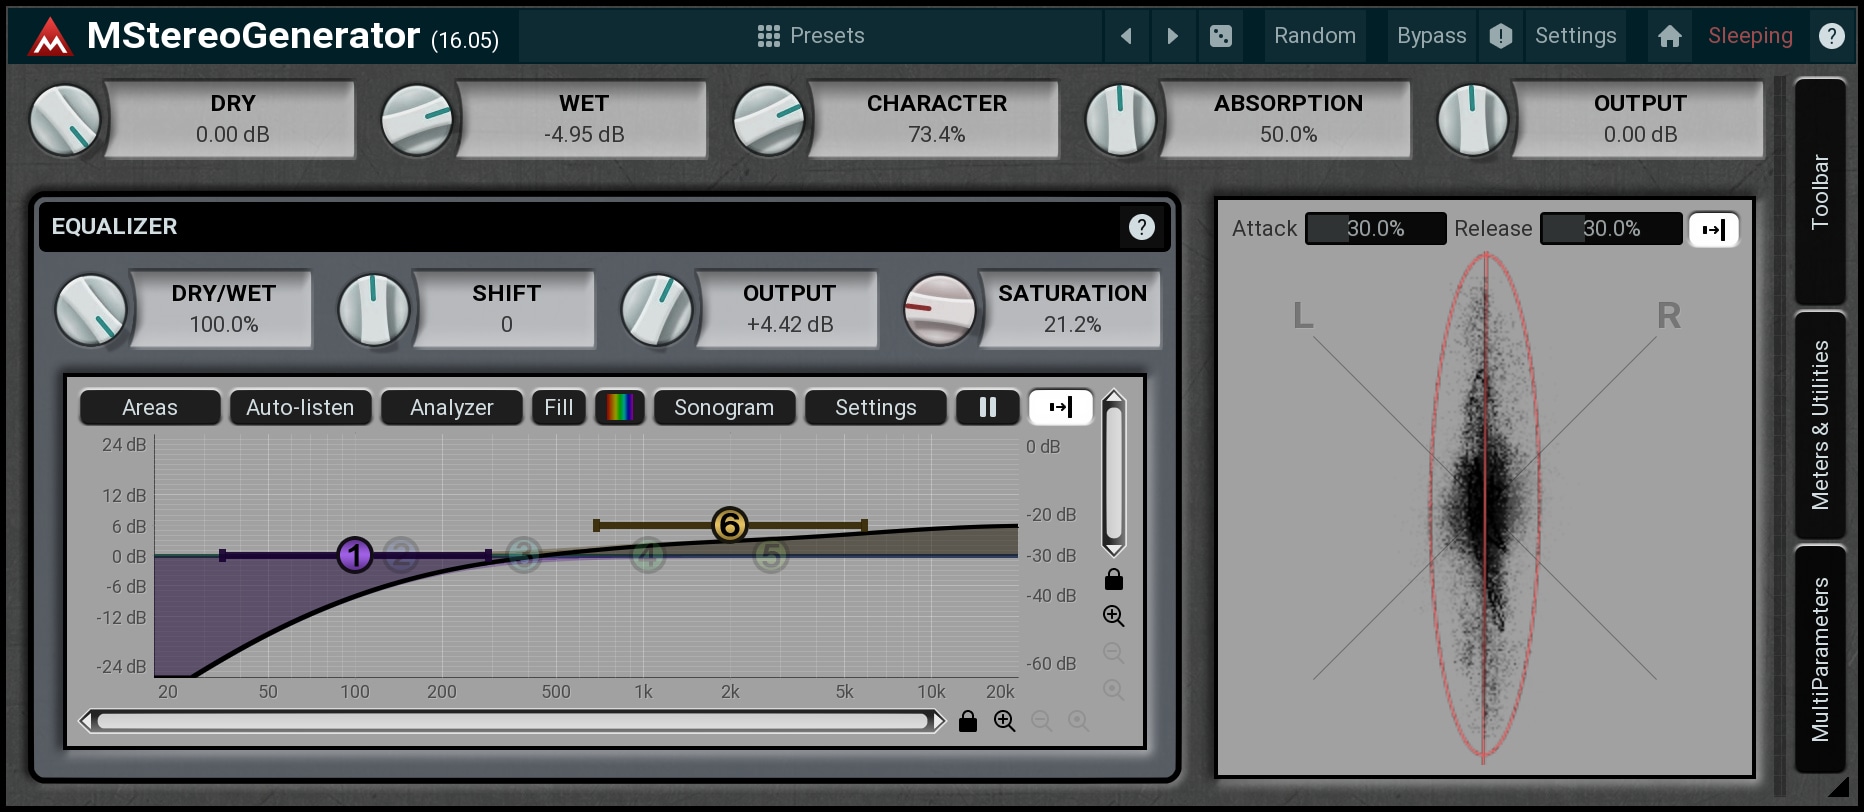The height and width of the screenshot is (812, 1864).
Task: Open the Presets browser
Action: coord(811,36)
